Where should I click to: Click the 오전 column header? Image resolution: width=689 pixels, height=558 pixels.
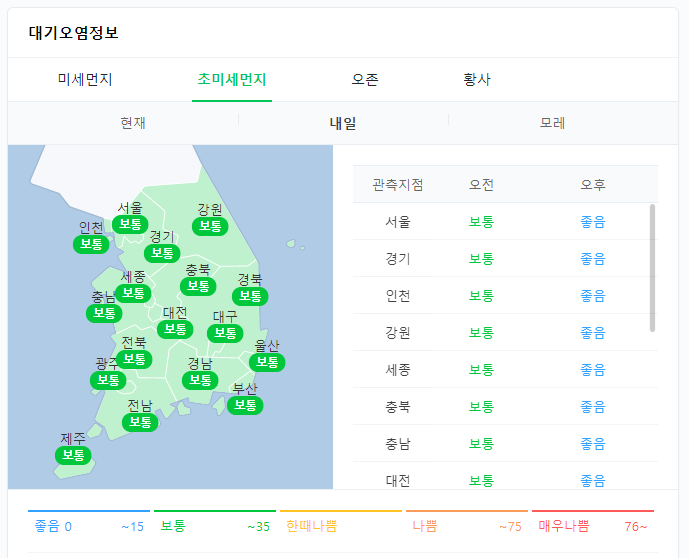click(x=481, y=185)
